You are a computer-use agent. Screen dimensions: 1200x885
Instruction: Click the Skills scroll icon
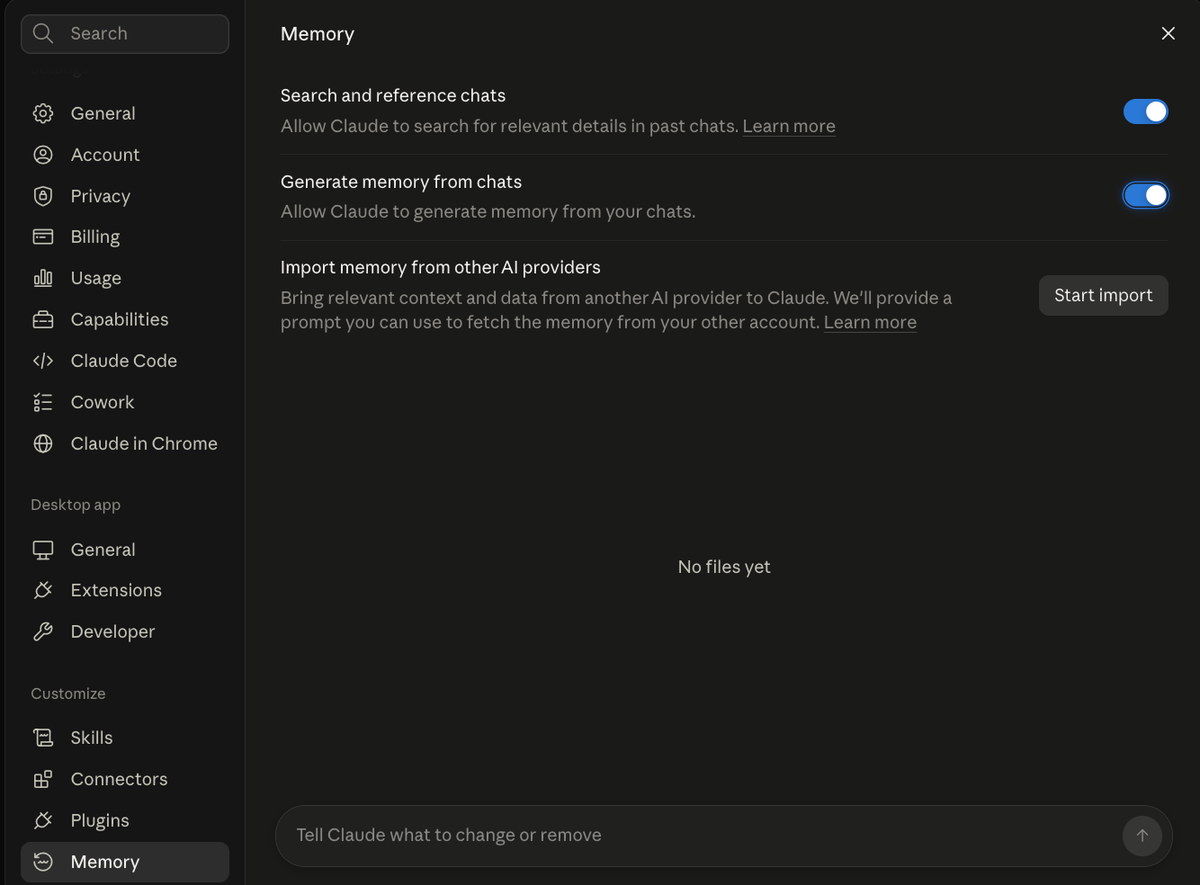coord(43,738)
